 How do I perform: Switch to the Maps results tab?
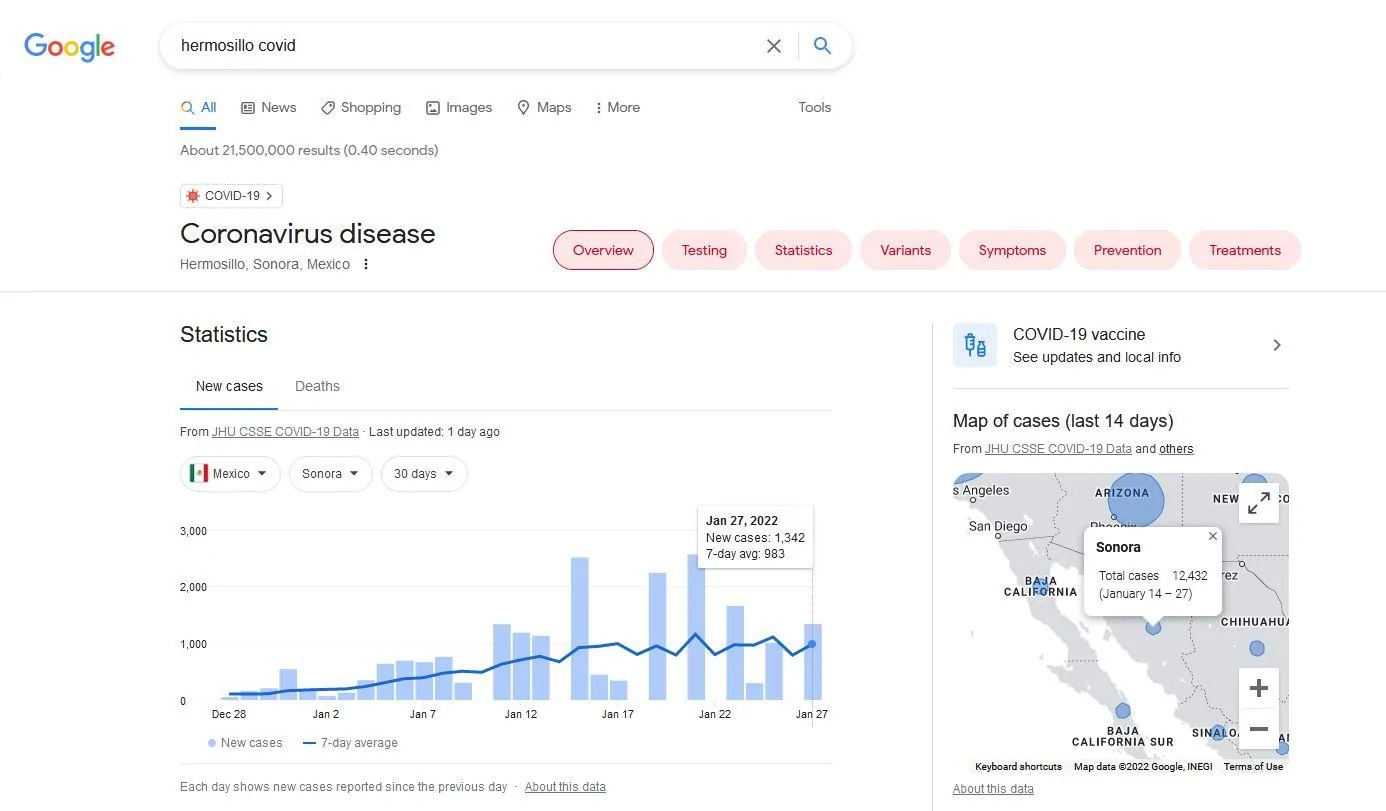(544, 107)
